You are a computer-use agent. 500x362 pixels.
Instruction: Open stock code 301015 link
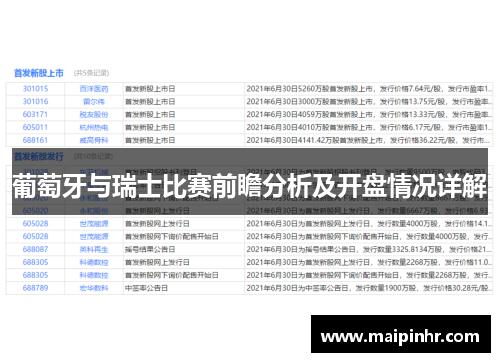tap(35, 89)
